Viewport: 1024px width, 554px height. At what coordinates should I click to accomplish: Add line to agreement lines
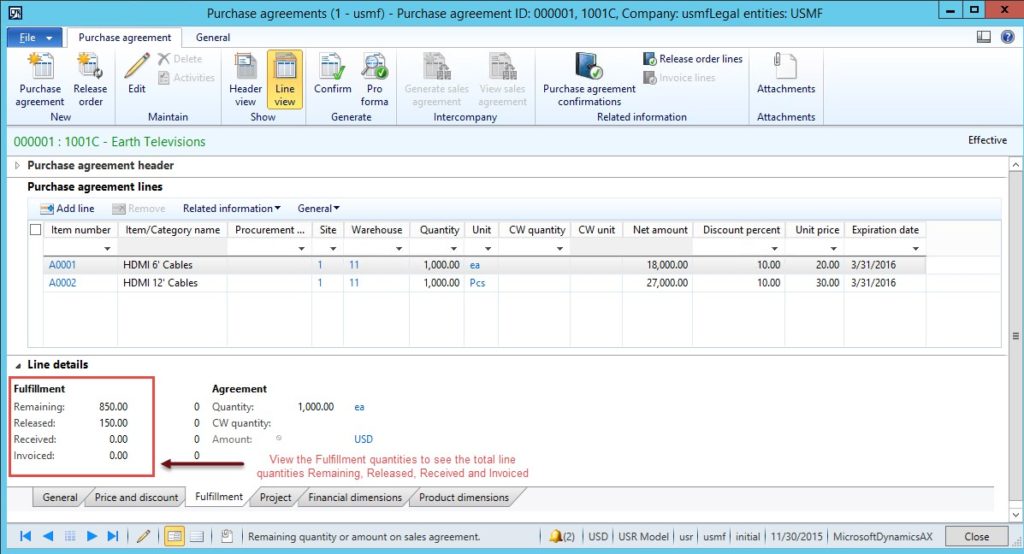67,208
